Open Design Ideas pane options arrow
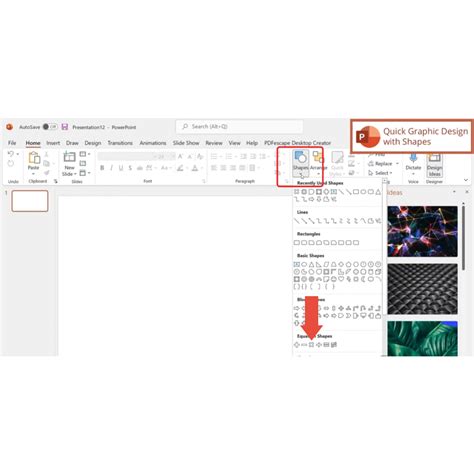The height and width of the screenshot is (474, 474). point(454,192)
